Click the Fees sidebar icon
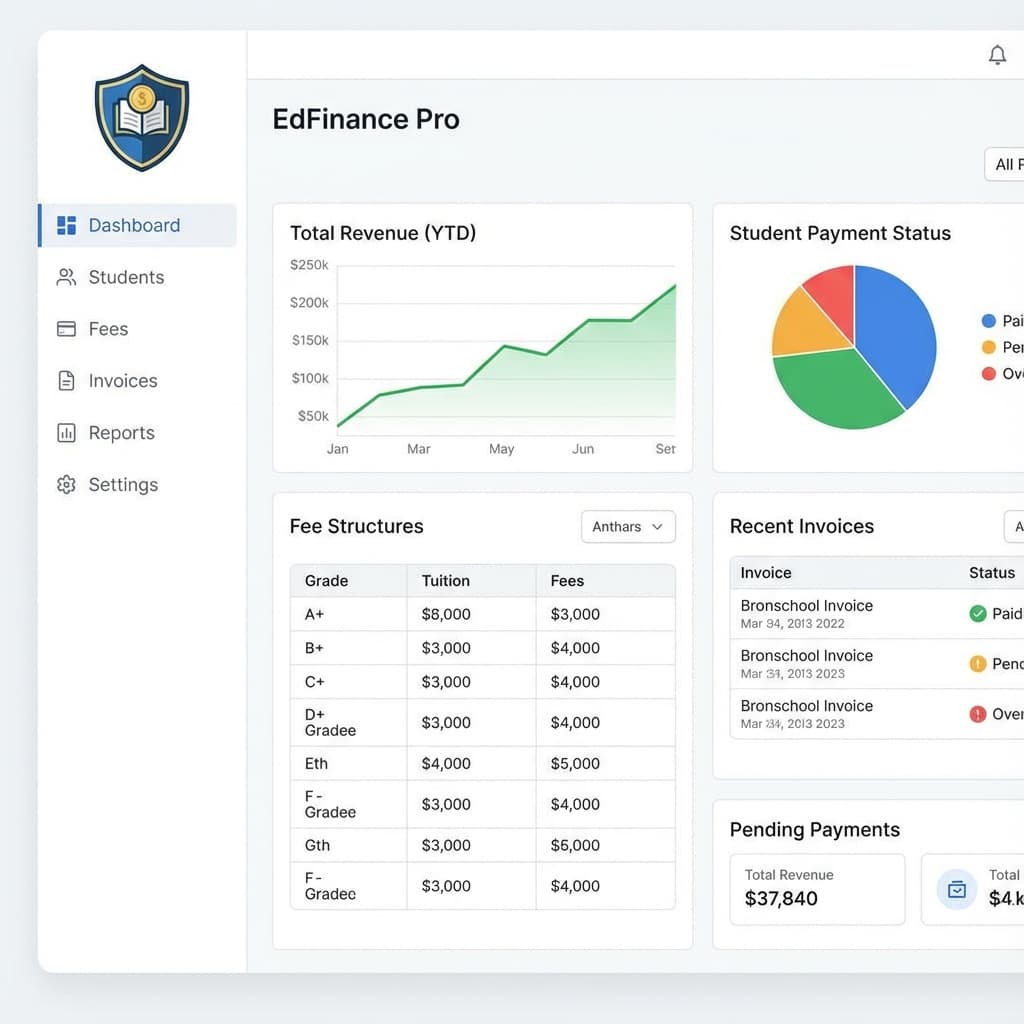This screenshot has width=1024, height=1024. point(66,329)
